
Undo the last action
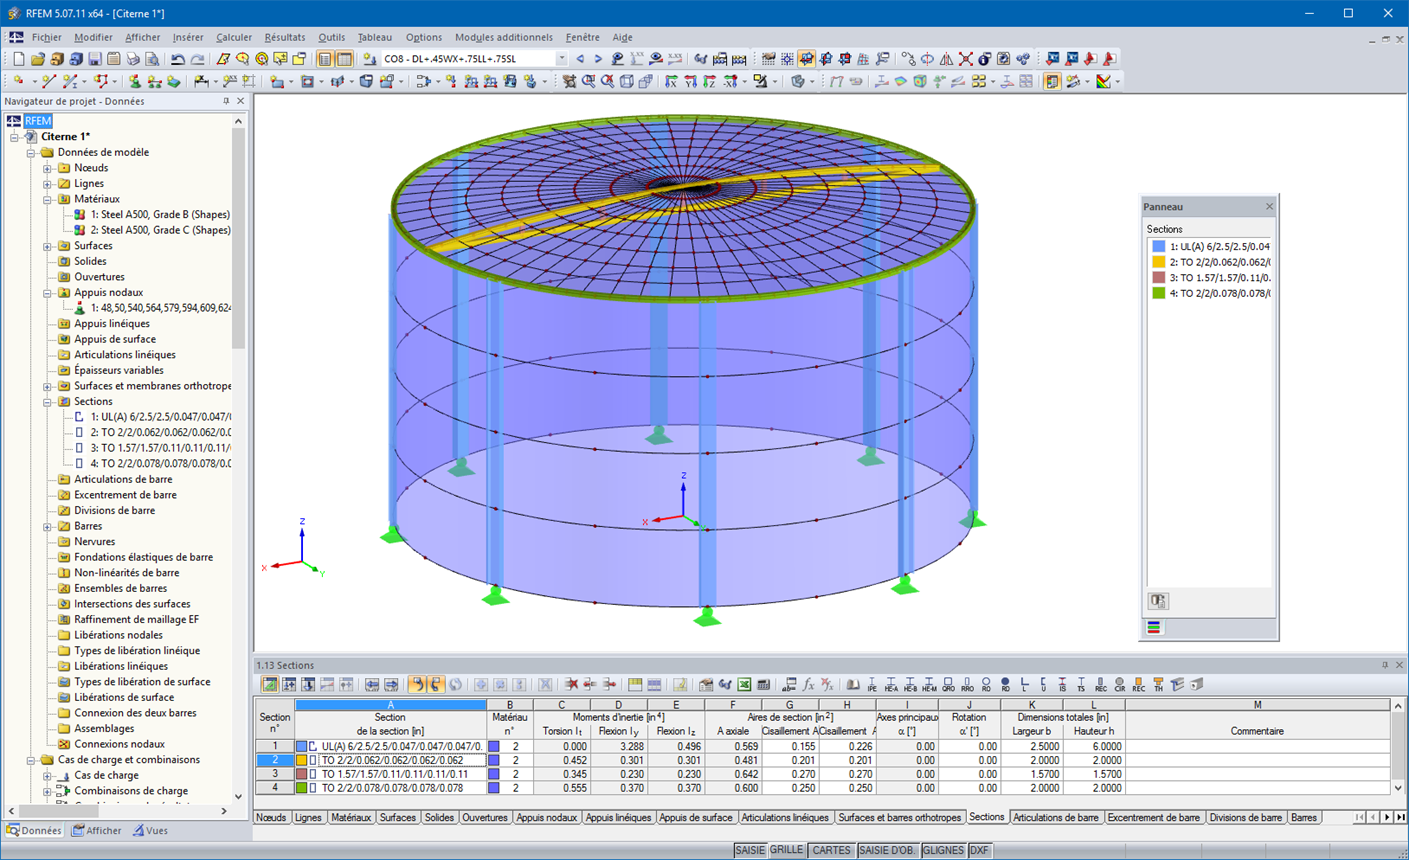coord(179,58)
